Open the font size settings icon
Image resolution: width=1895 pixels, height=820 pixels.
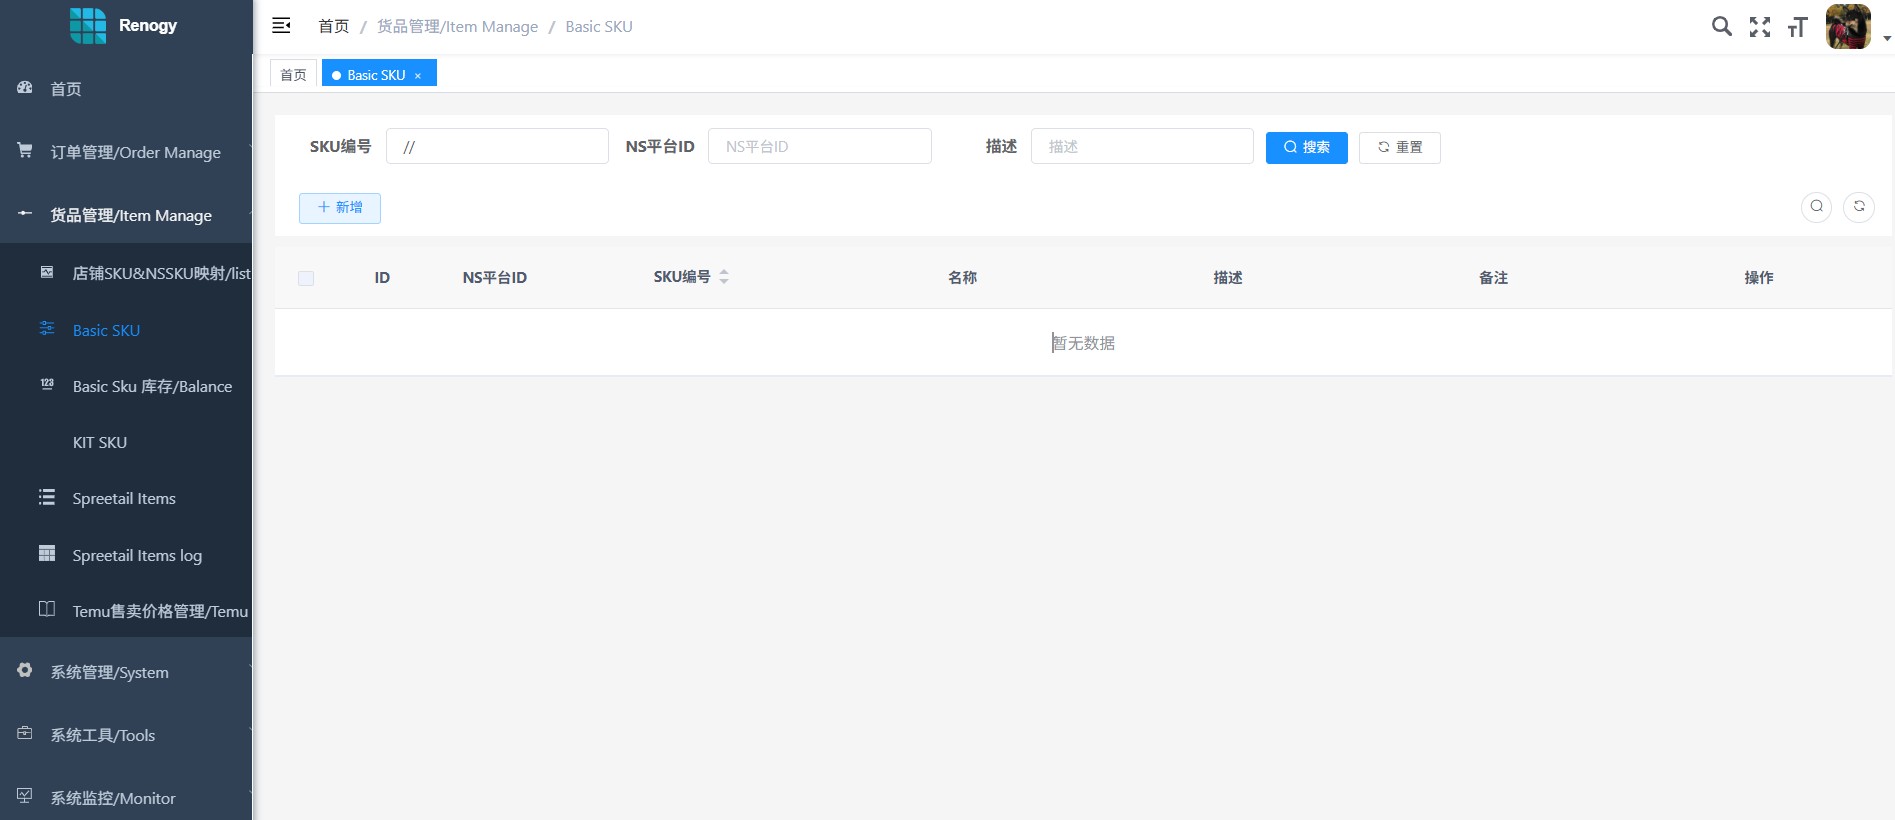(1797, 27)
